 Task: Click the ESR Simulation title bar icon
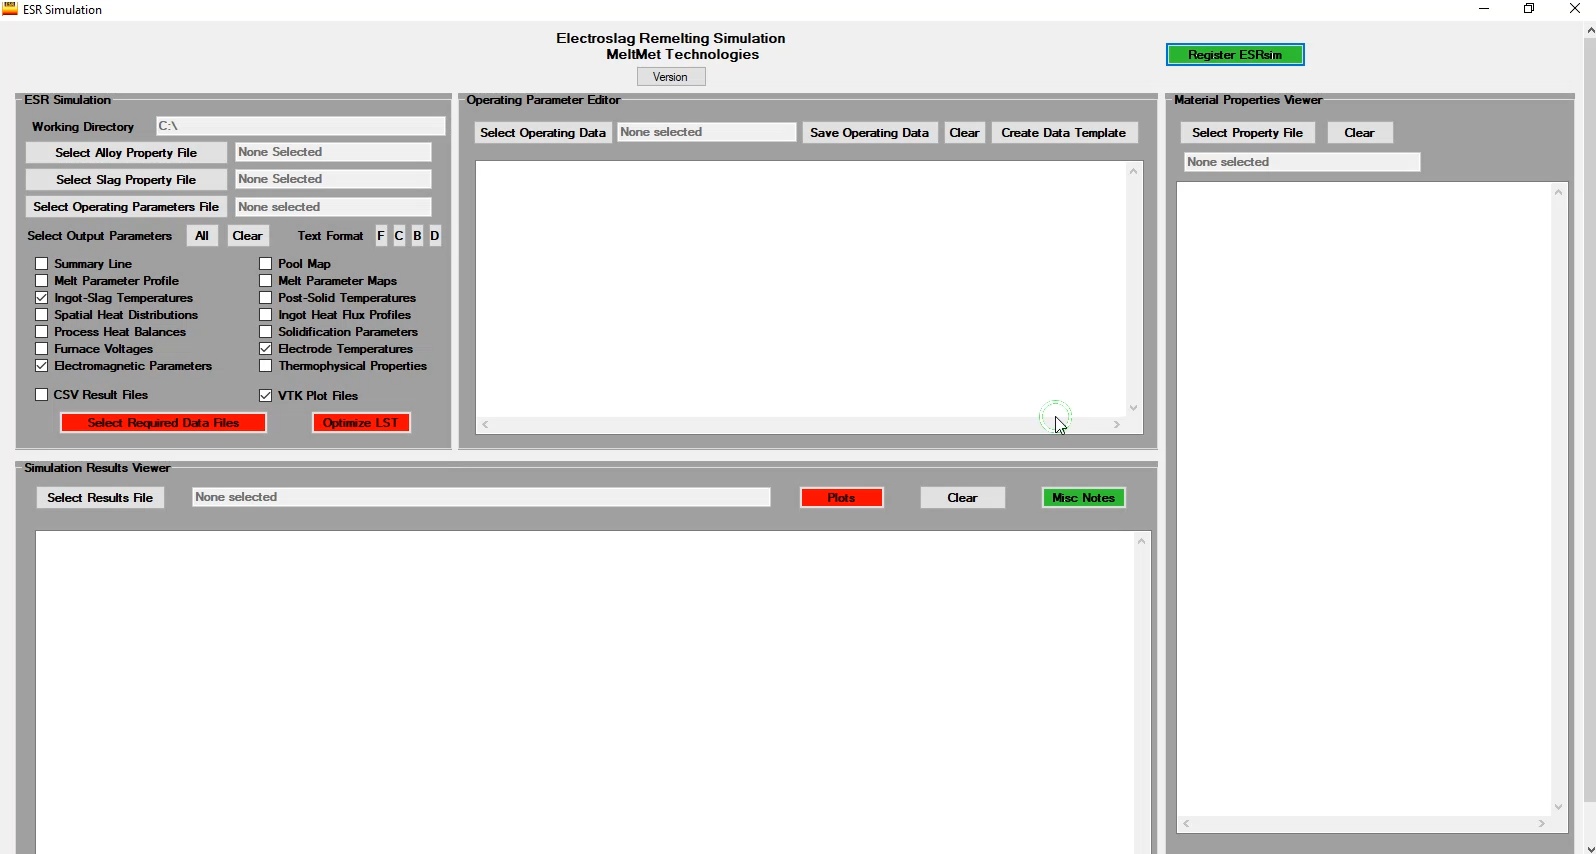pyautogui.click(x=10, y=9)
